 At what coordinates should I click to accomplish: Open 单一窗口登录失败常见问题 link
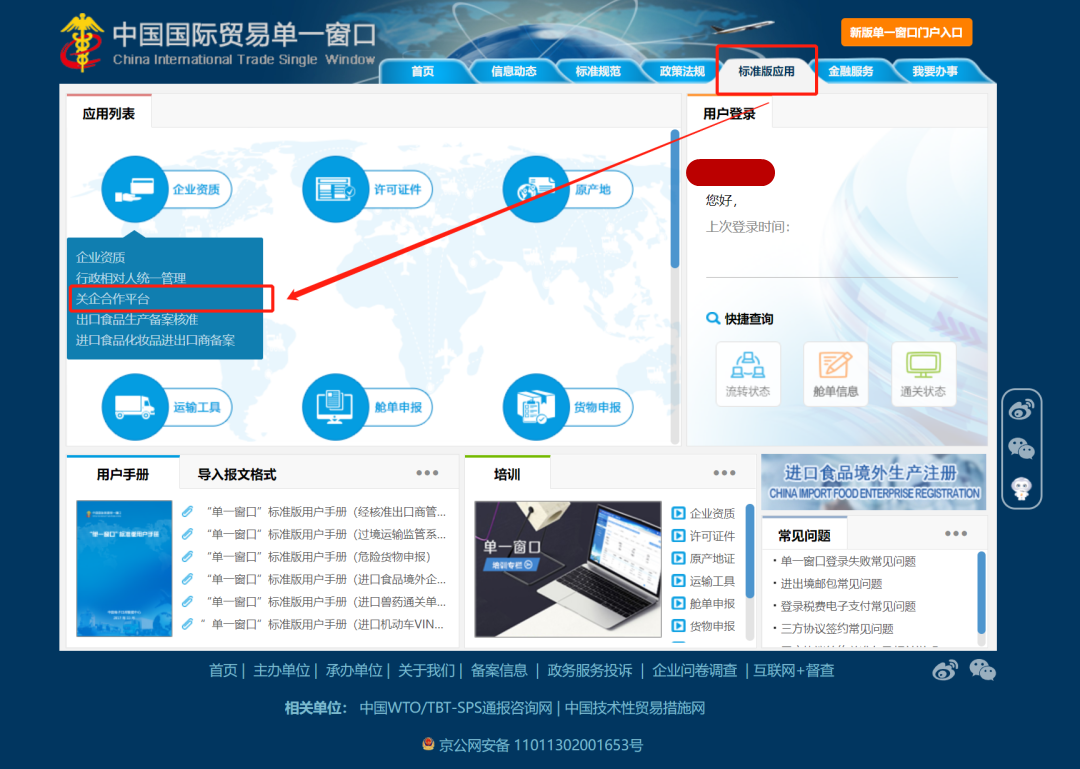[848, 561]
